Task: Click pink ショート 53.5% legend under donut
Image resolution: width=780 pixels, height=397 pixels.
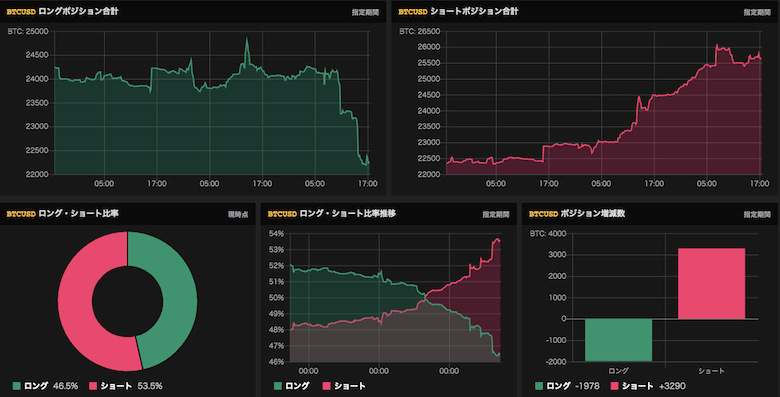Action: 126,386
